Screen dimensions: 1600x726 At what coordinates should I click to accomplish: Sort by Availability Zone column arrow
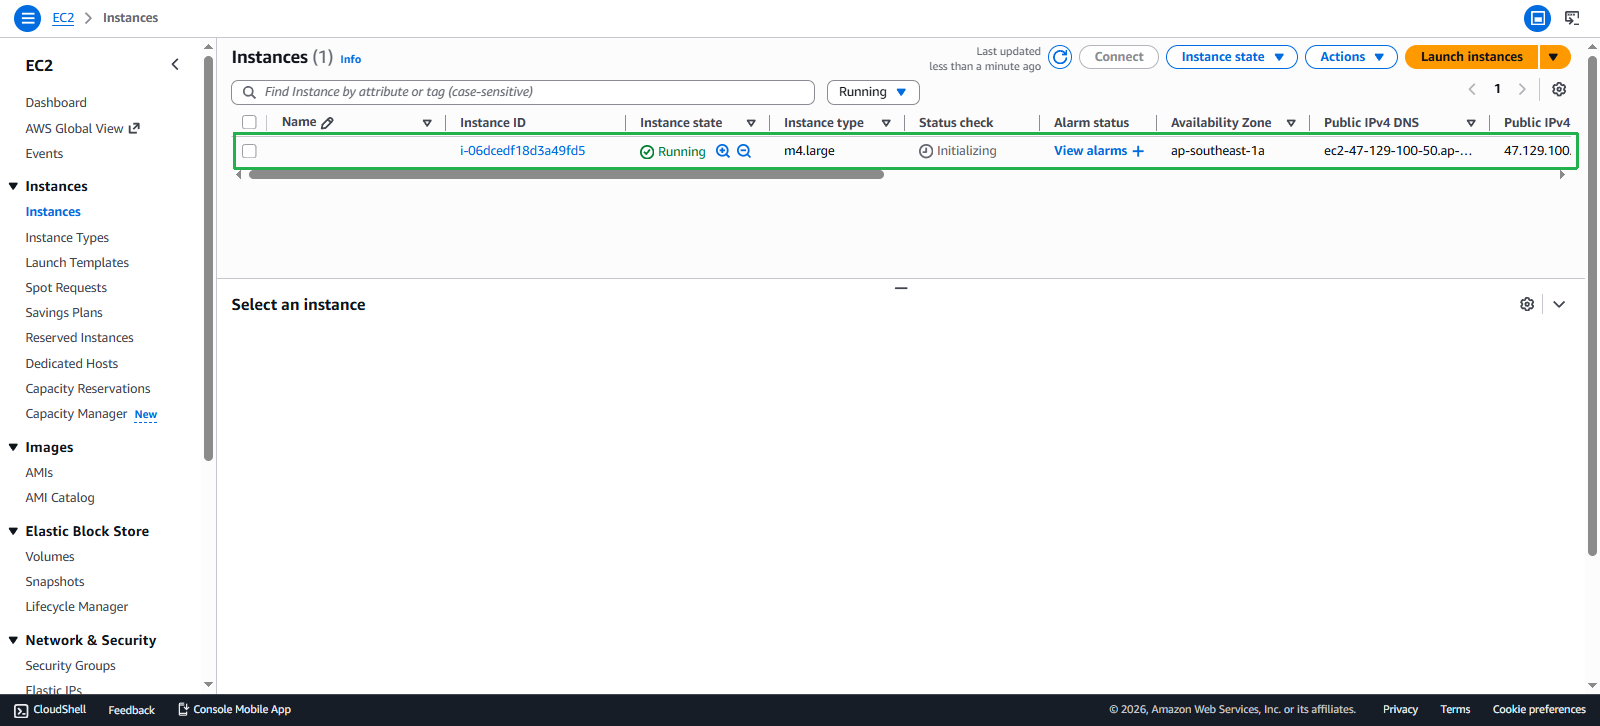point(1291,123)
